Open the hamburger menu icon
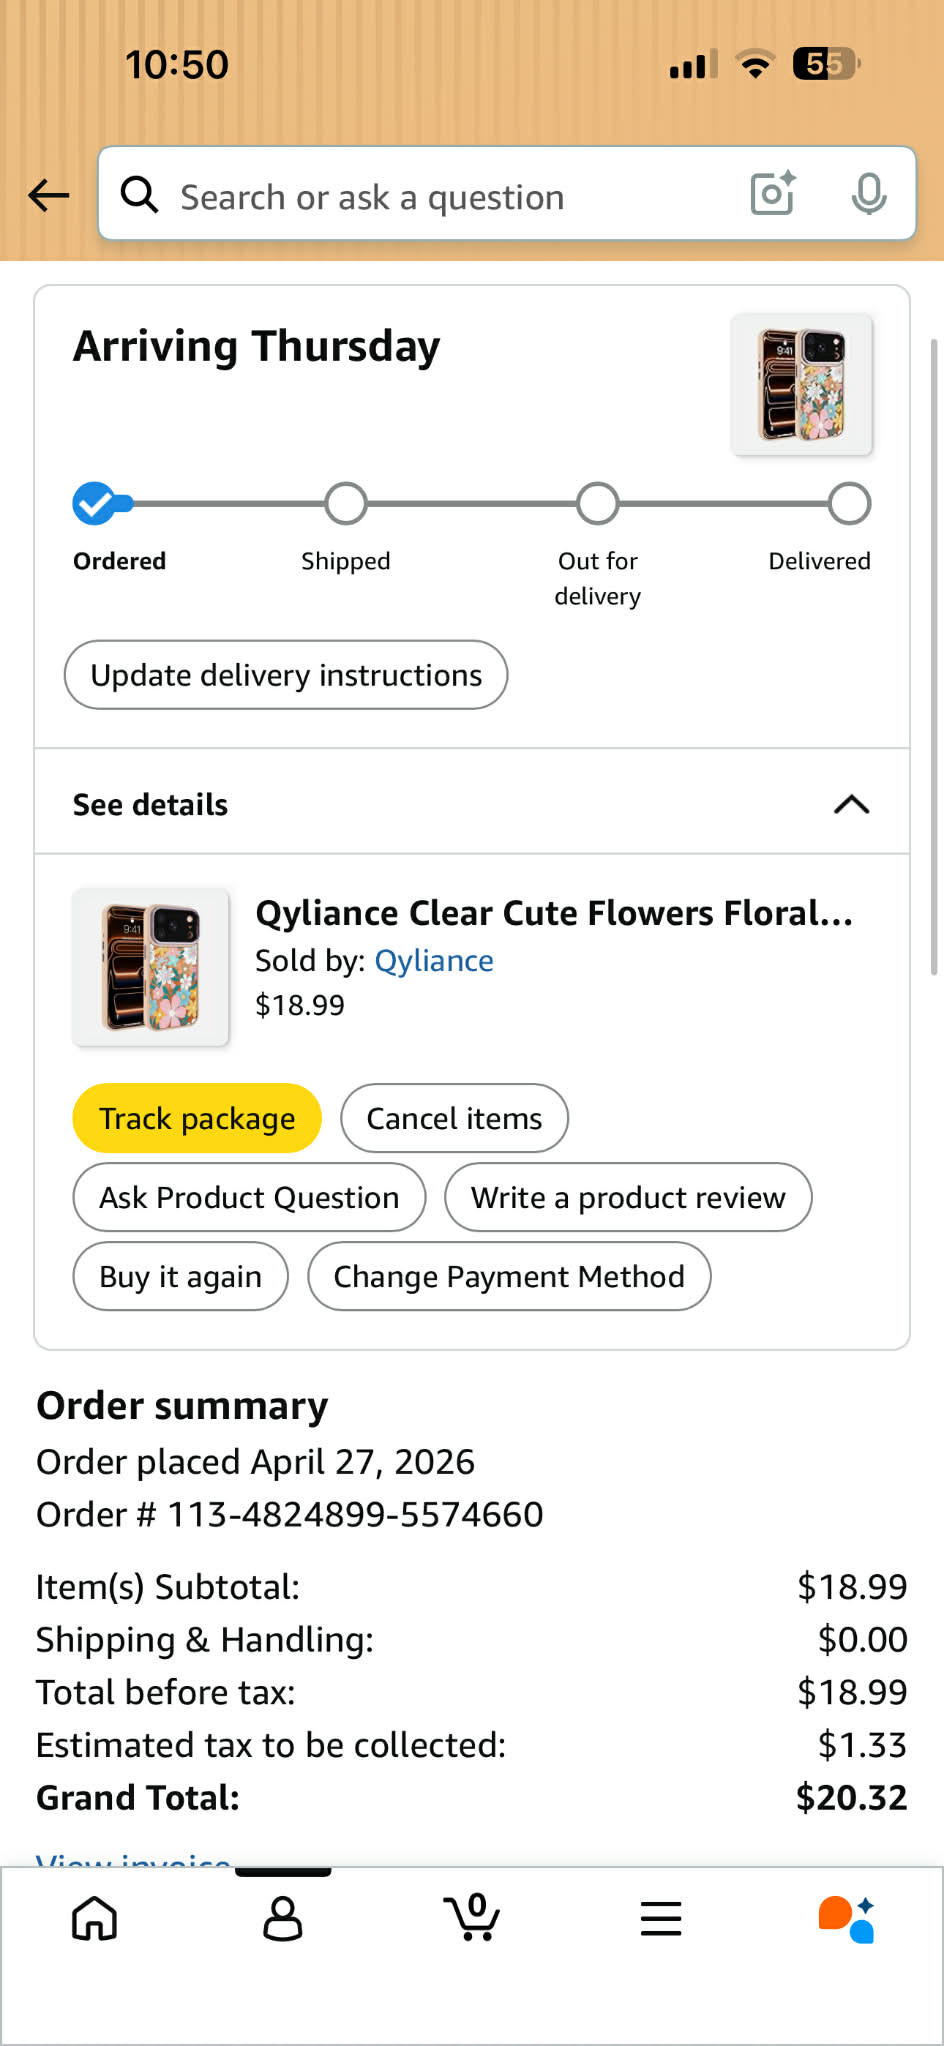The height and width of the screenshot is (2046, 944). 661,1918
